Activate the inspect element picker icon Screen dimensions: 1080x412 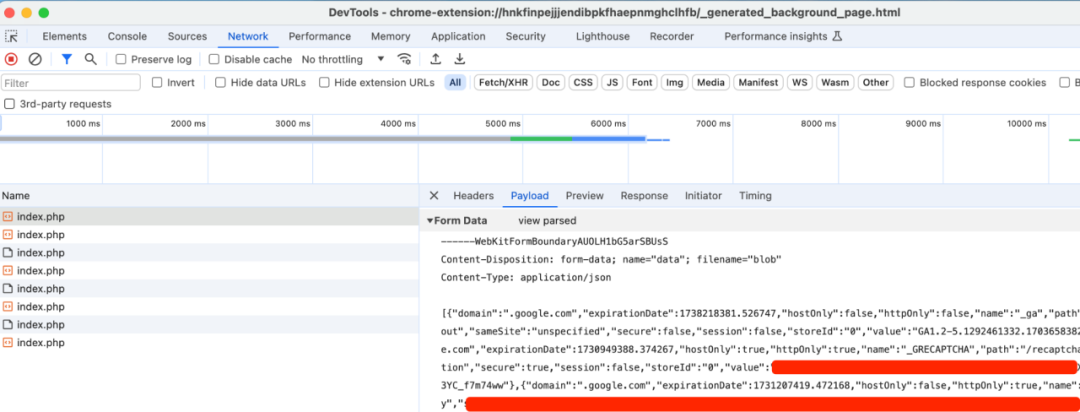pos(12,37)
